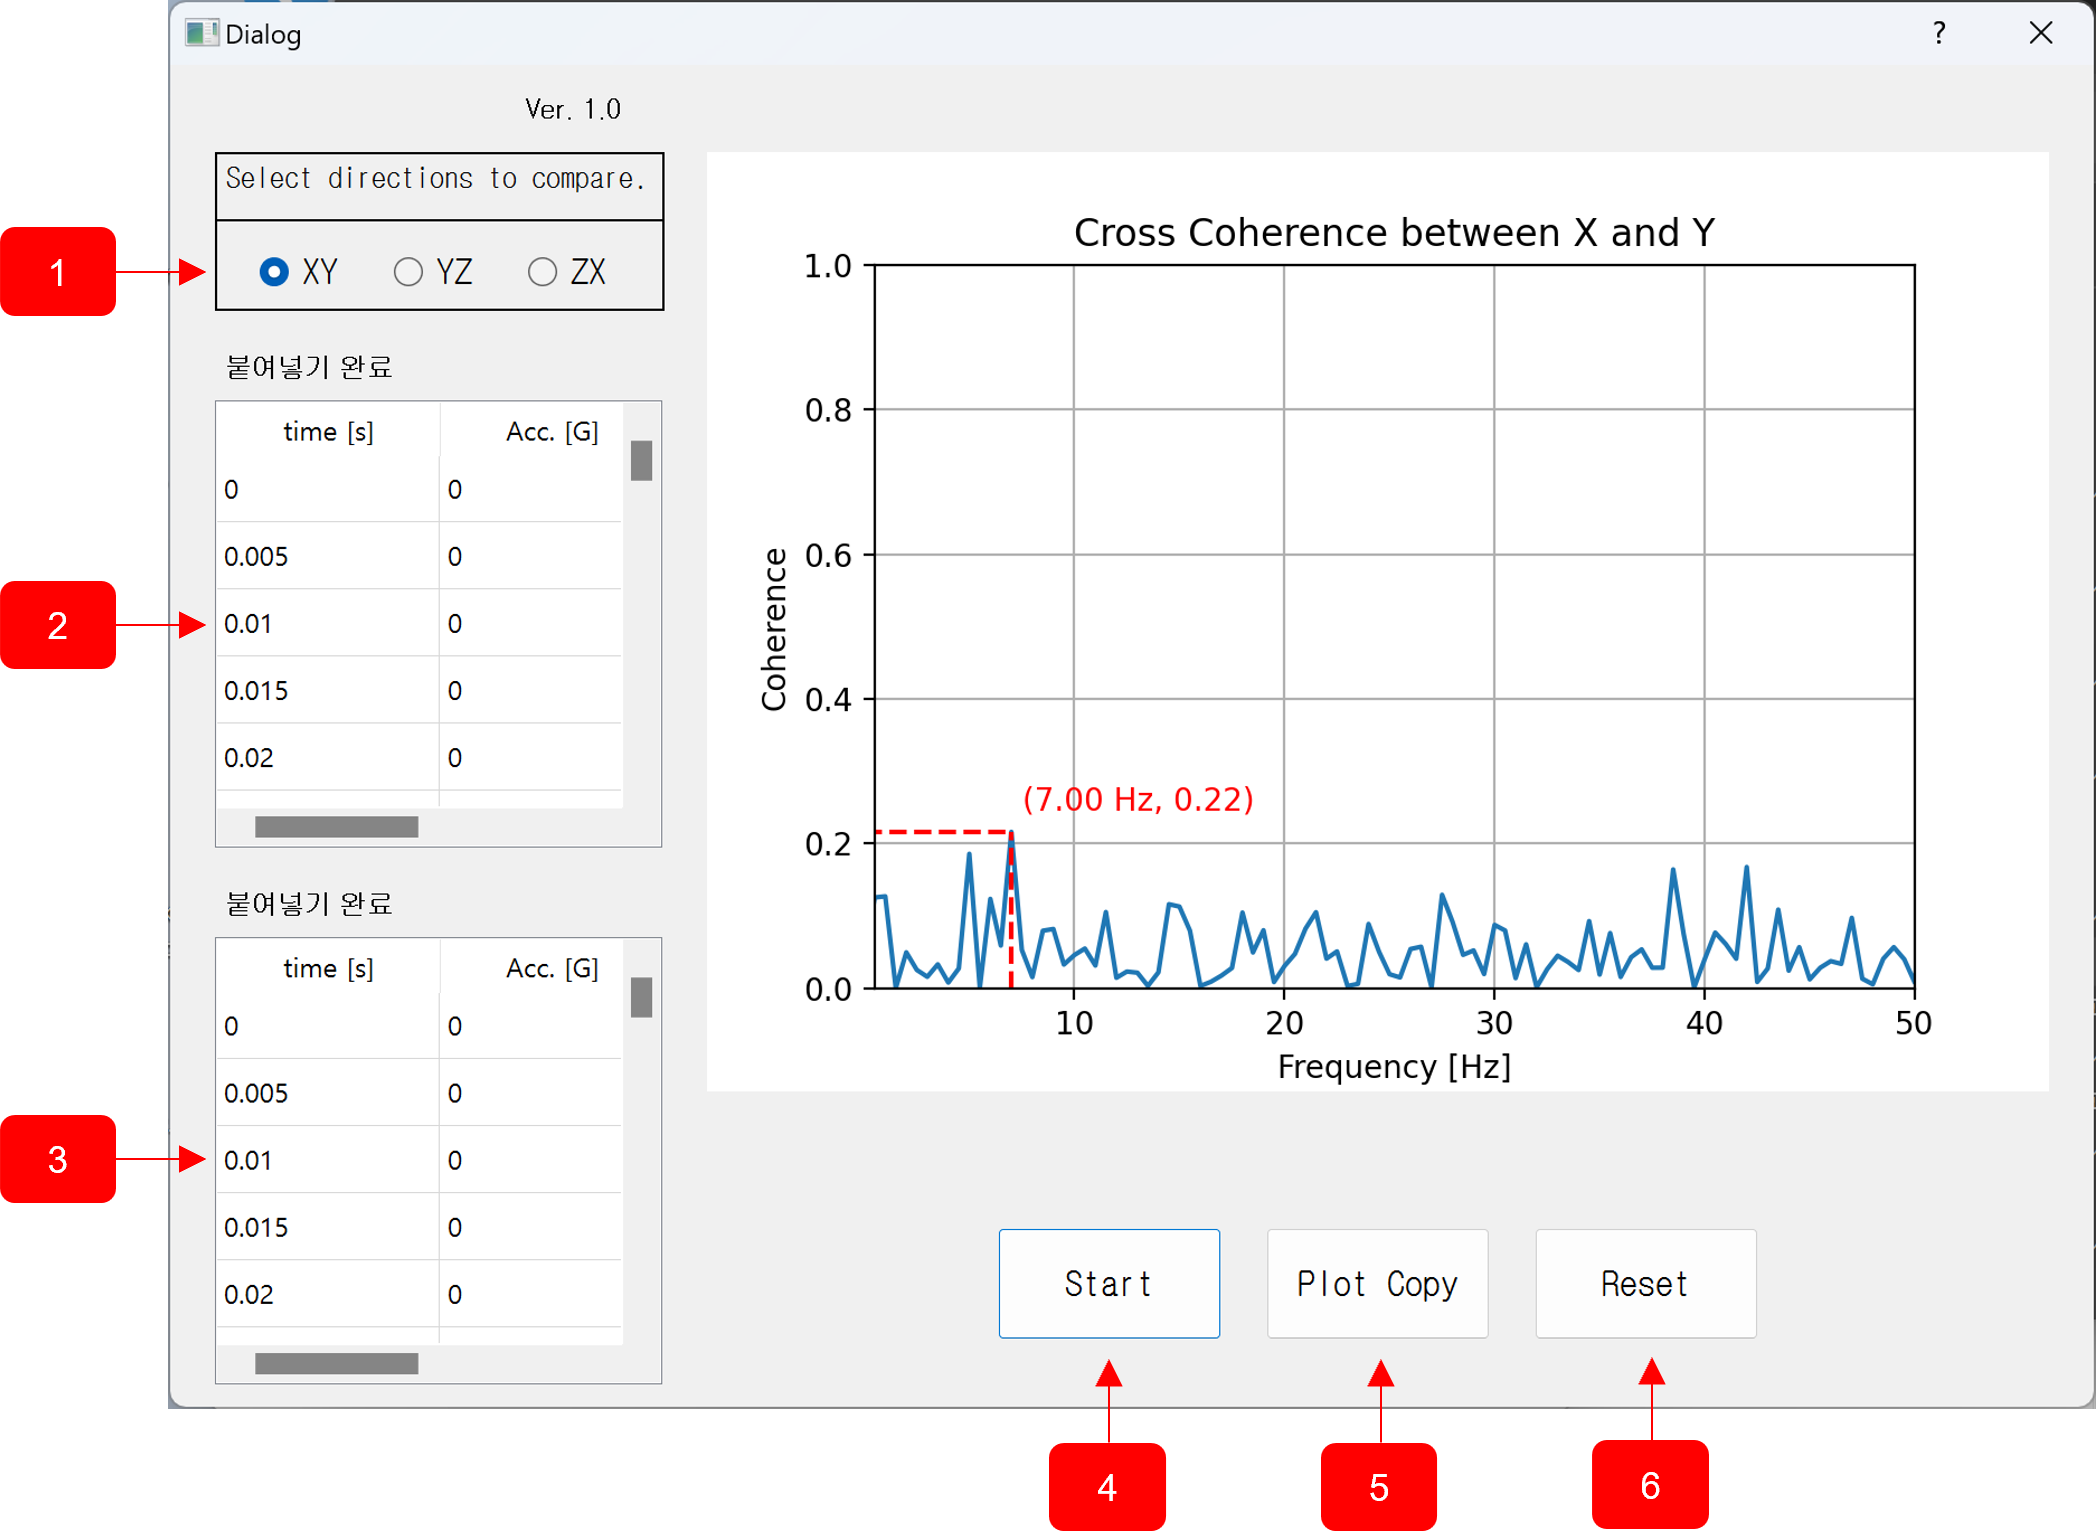
Task: Click the Dialog window title icon
Action: tap(202, 34)
